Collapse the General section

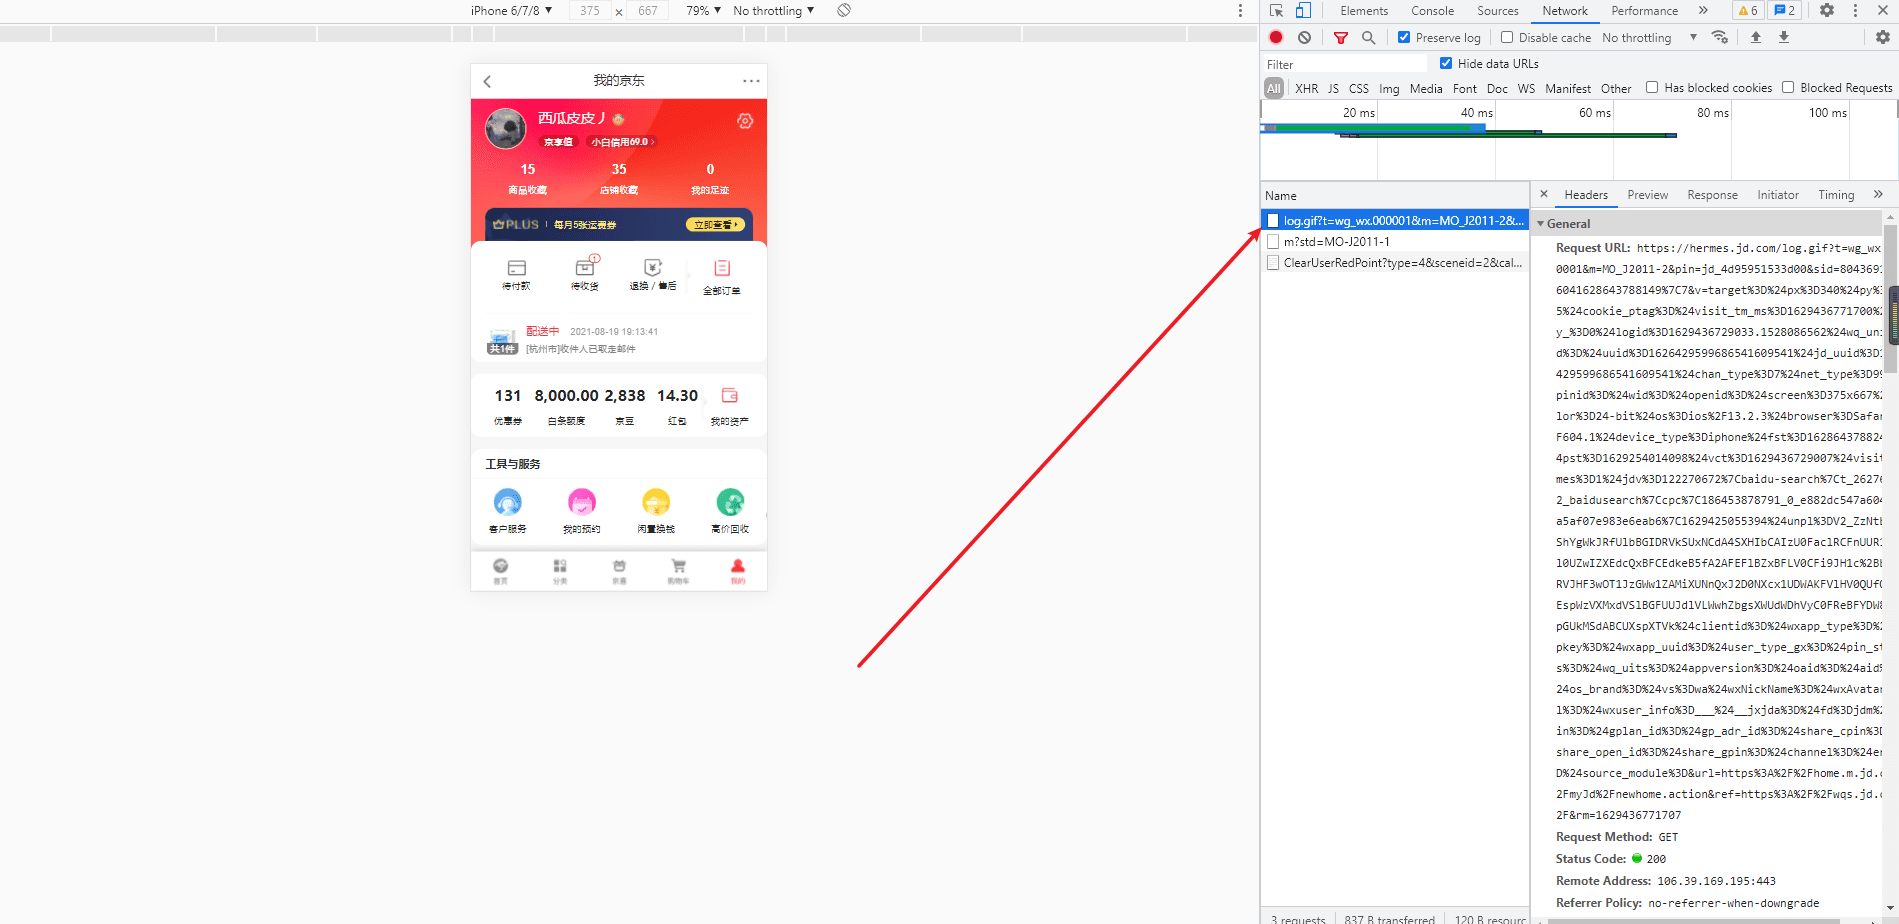tap(1541, 224)
